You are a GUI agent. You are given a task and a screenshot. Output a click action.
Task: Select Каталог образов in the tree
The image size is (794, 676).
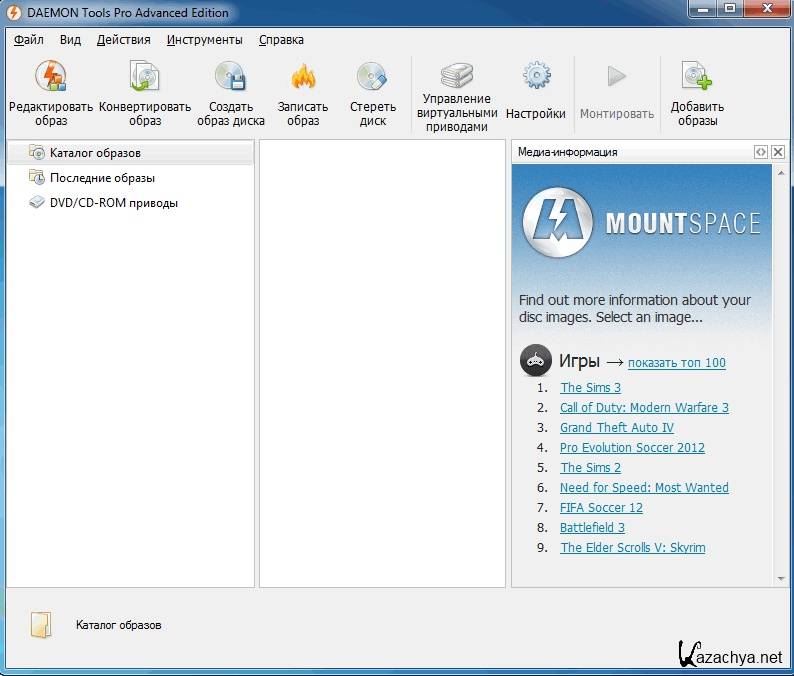(95, 153)
